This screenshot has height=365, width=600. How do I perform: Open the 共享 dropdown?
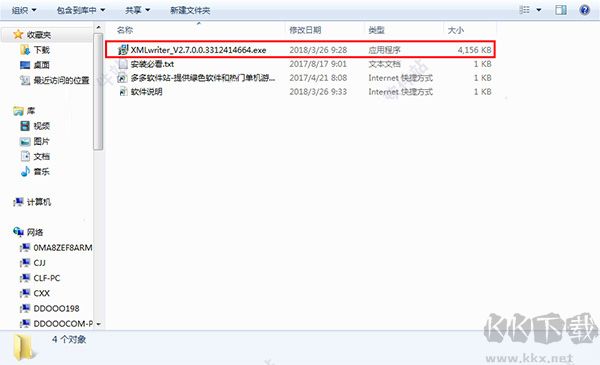coord(138,10)
